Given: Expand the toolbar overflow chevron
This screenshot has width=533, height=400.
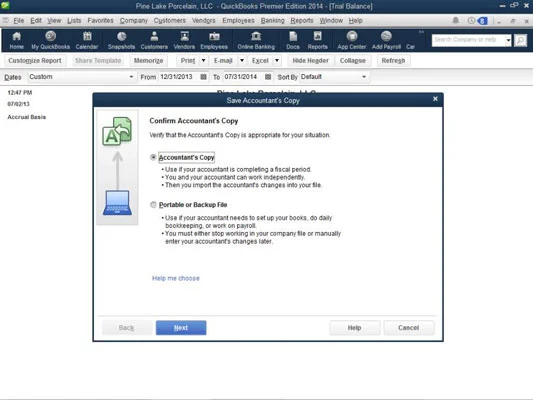Looking at the screenshot, I should point(421,32).
